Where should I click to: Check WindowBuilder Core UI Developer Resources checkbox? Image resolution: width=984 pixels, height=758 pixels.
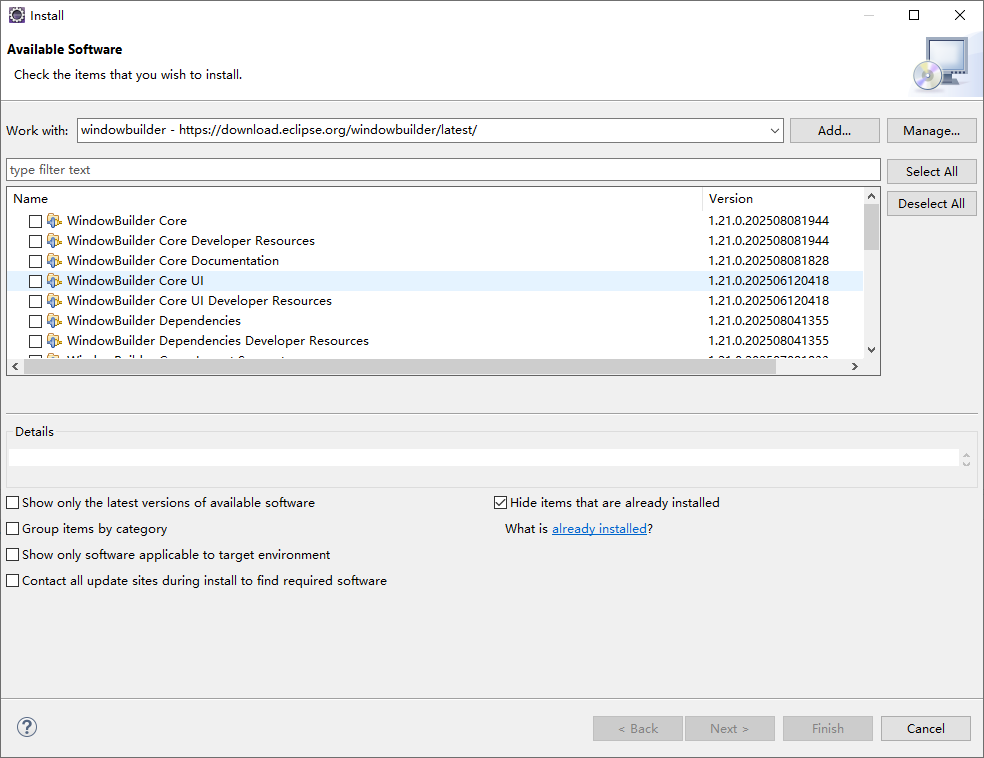point(35,302)
